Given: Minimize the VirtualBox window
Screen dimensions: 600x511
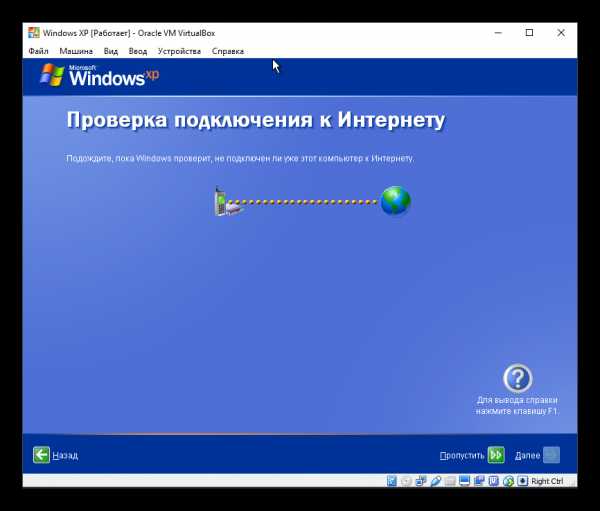Looking at the screenshot, I should 498,33.
